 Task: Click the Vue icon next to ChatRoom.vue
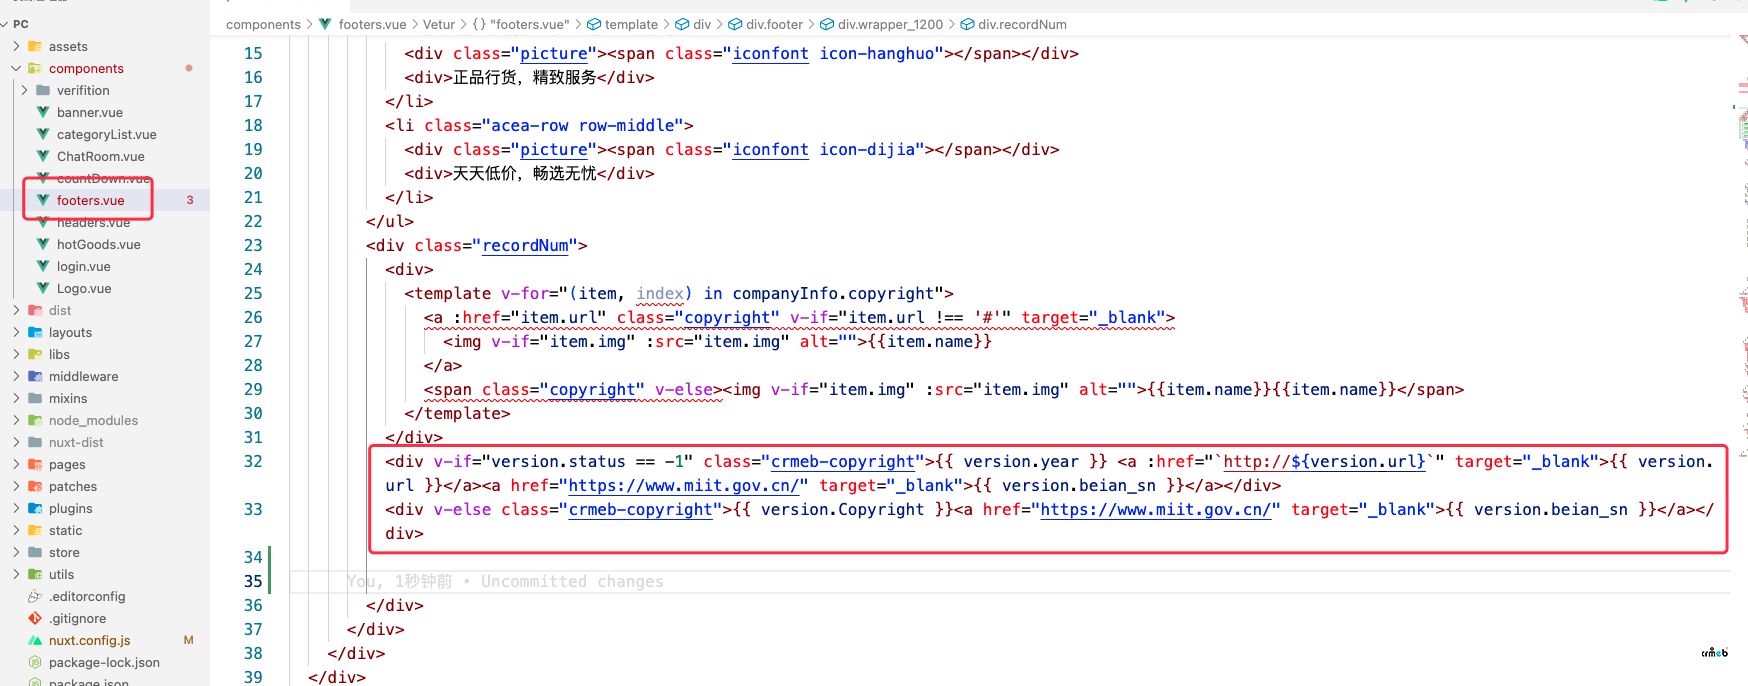(43, 156)
